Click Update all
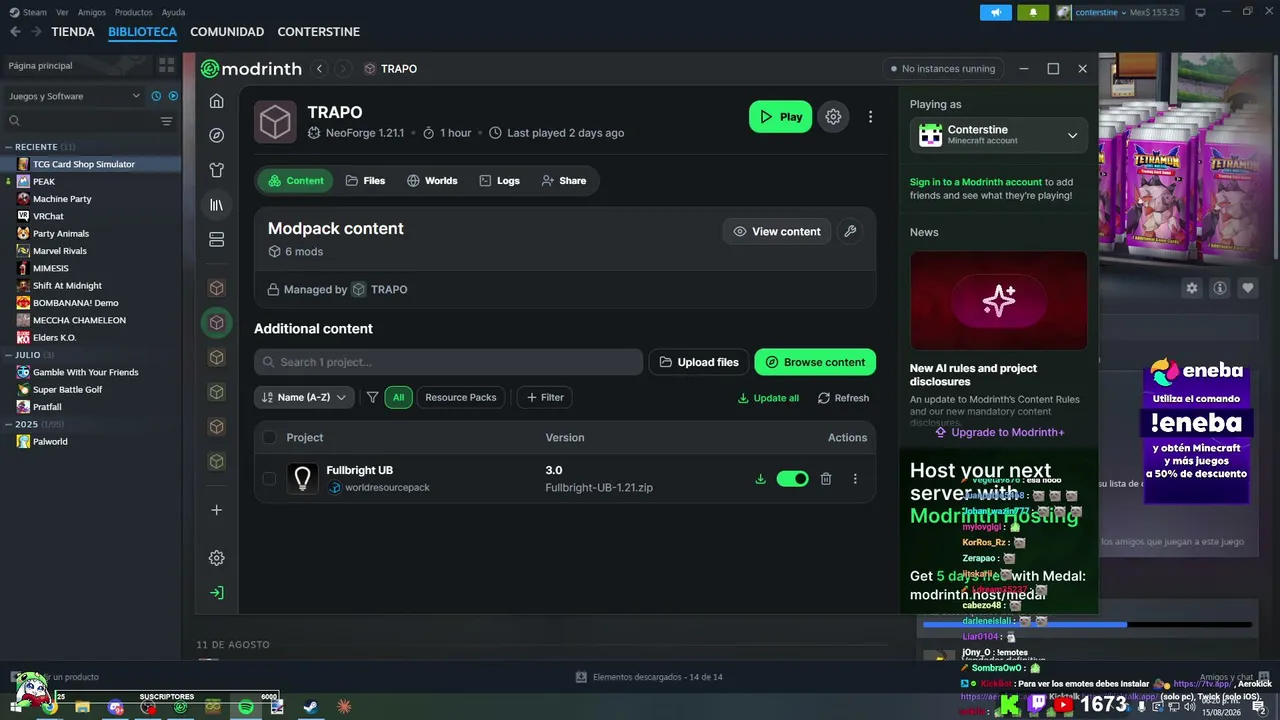 768,398
